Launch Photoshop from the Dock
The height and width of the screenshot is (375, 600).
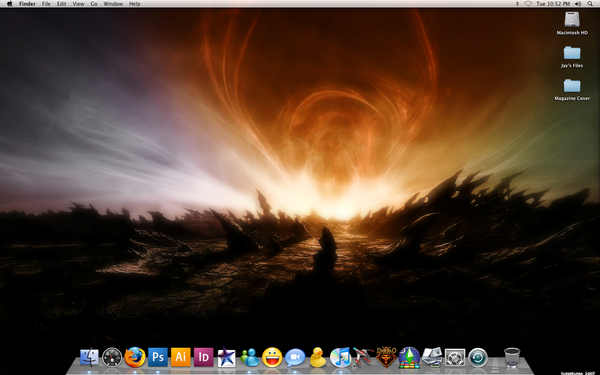coord(158,357)
